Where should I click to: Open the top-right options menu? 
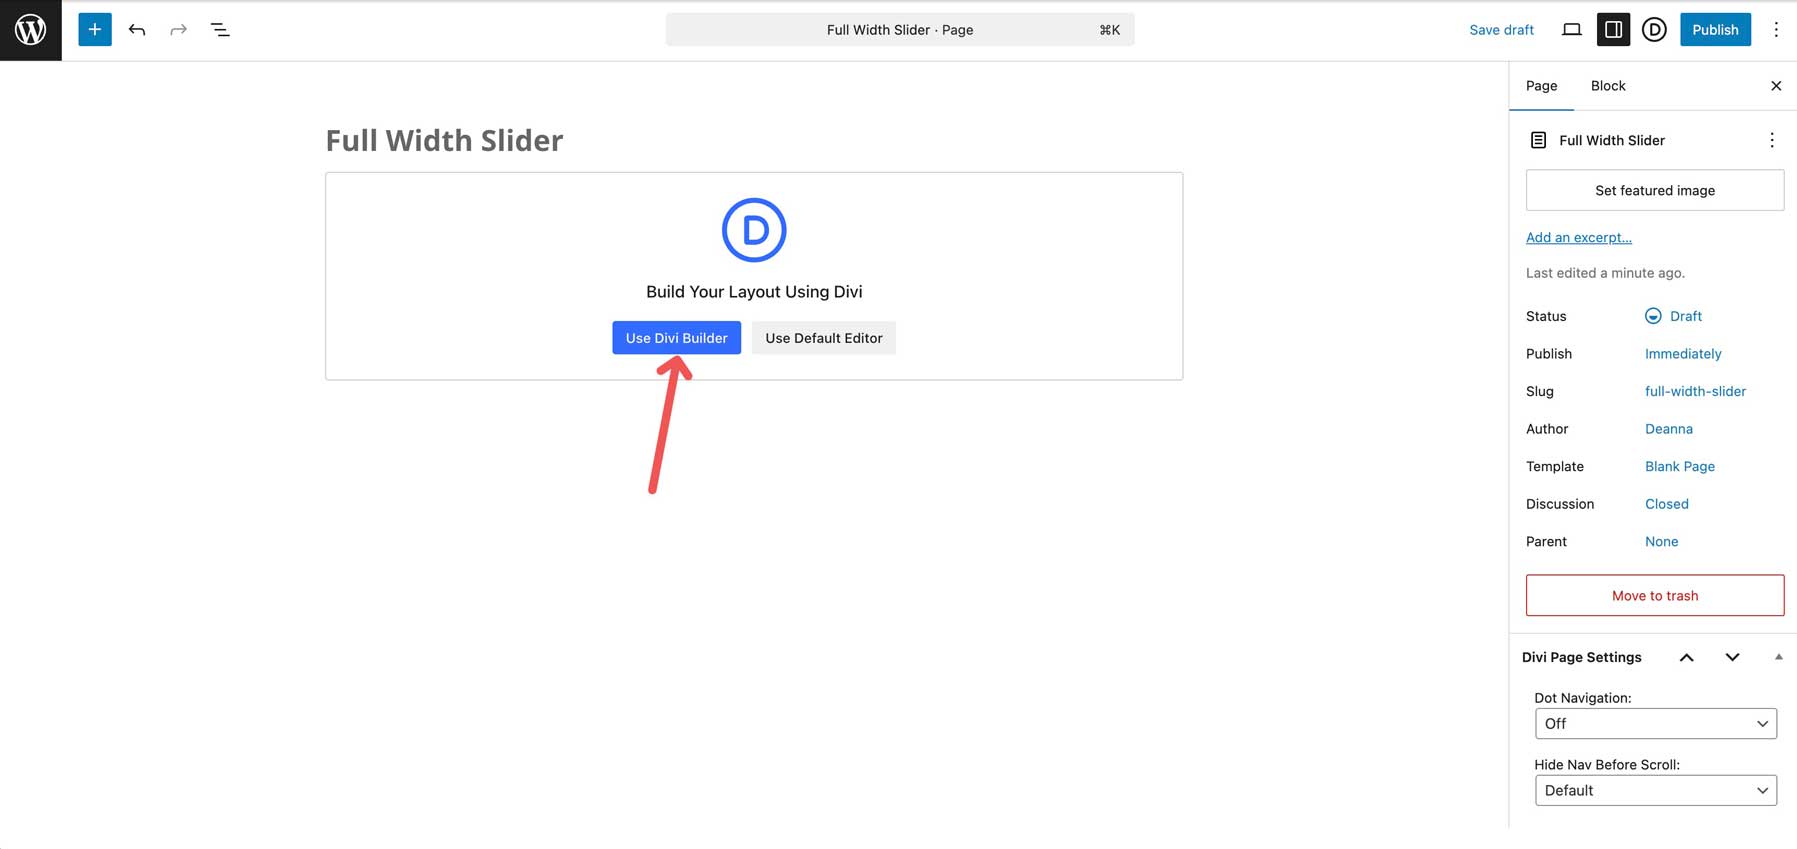pos(1776,30)
